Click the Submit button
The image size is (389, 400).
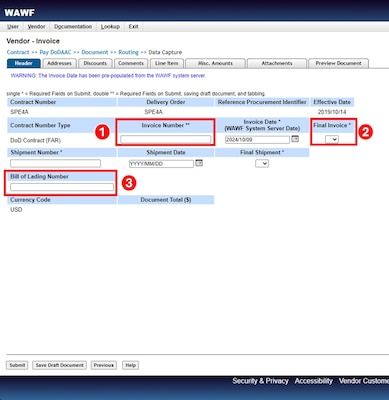click(x=17, y=365)
